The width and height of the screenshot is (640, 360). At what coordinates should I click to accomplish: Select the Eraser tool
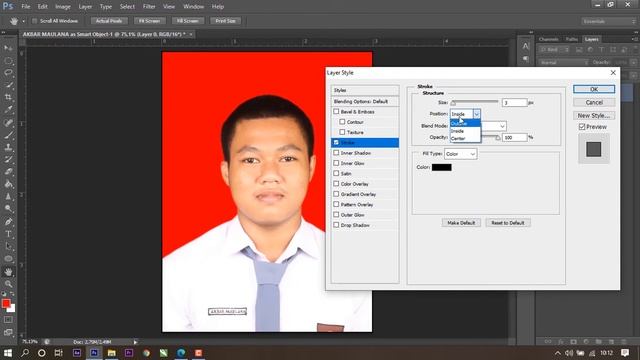[8, 172]
